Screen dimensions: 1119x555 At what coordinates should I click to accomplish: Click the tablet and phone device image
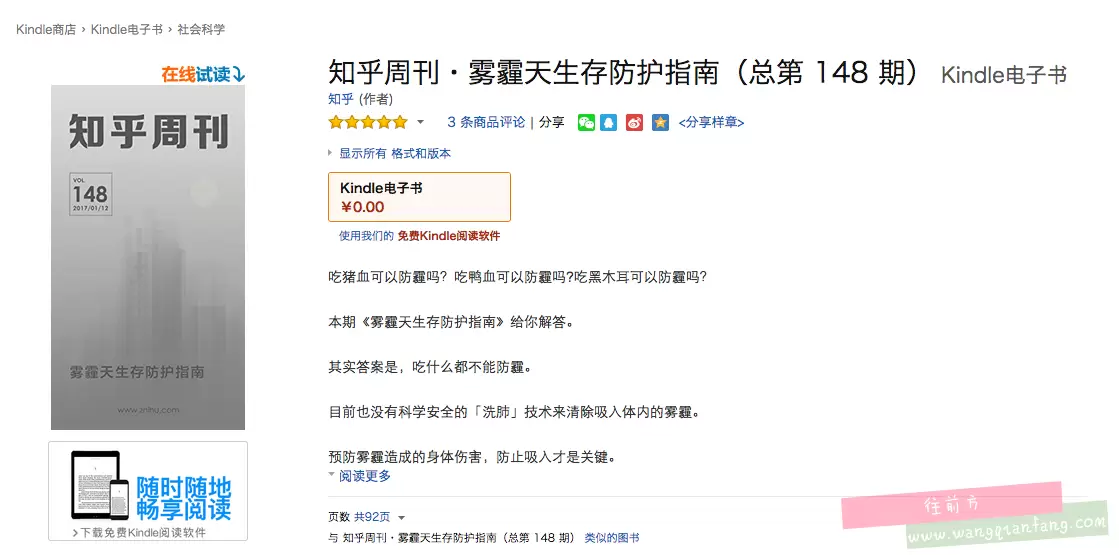[100, 485]
